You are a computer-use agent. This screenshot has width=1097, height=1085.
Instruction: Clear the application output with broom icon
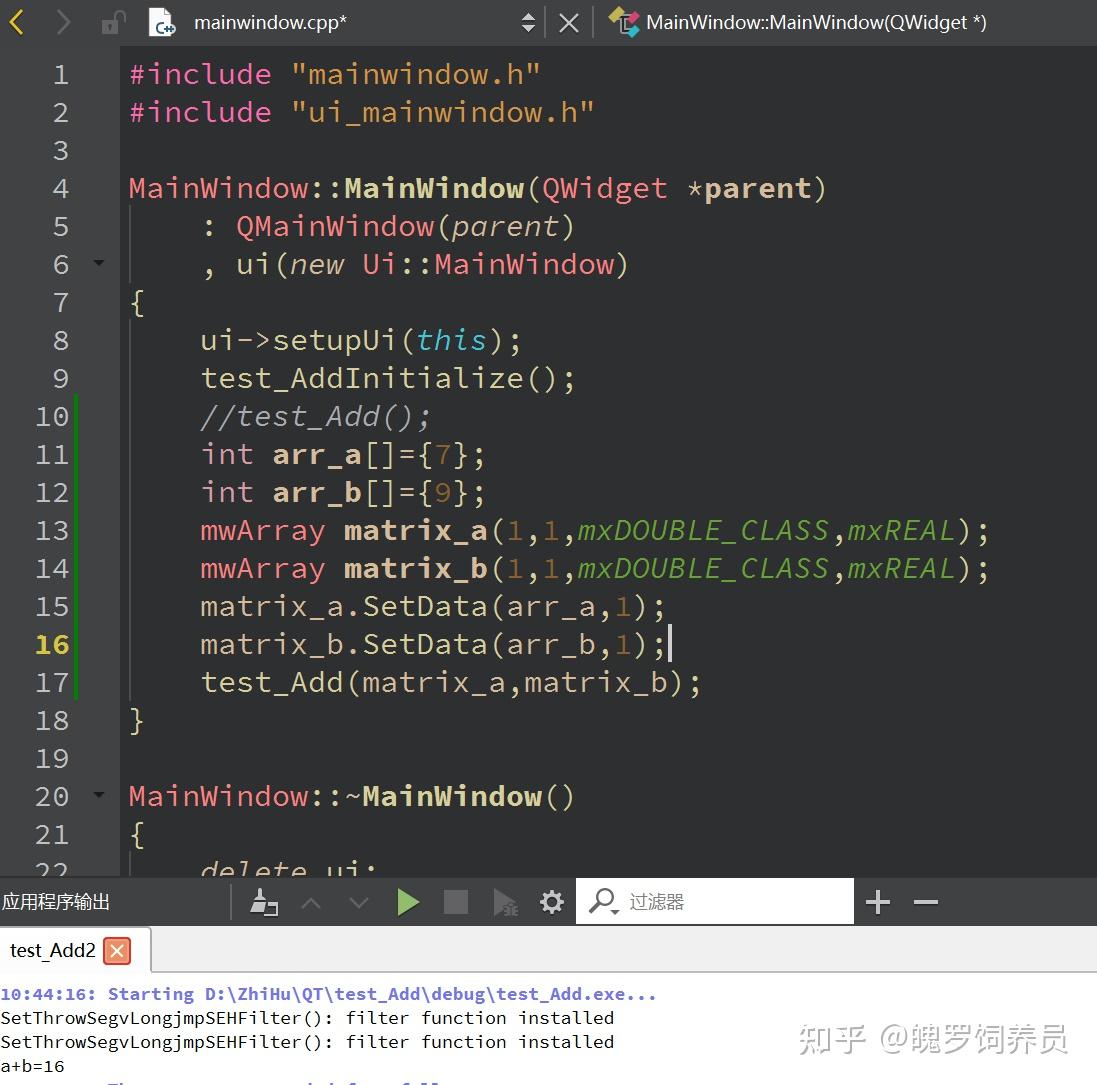264,901
